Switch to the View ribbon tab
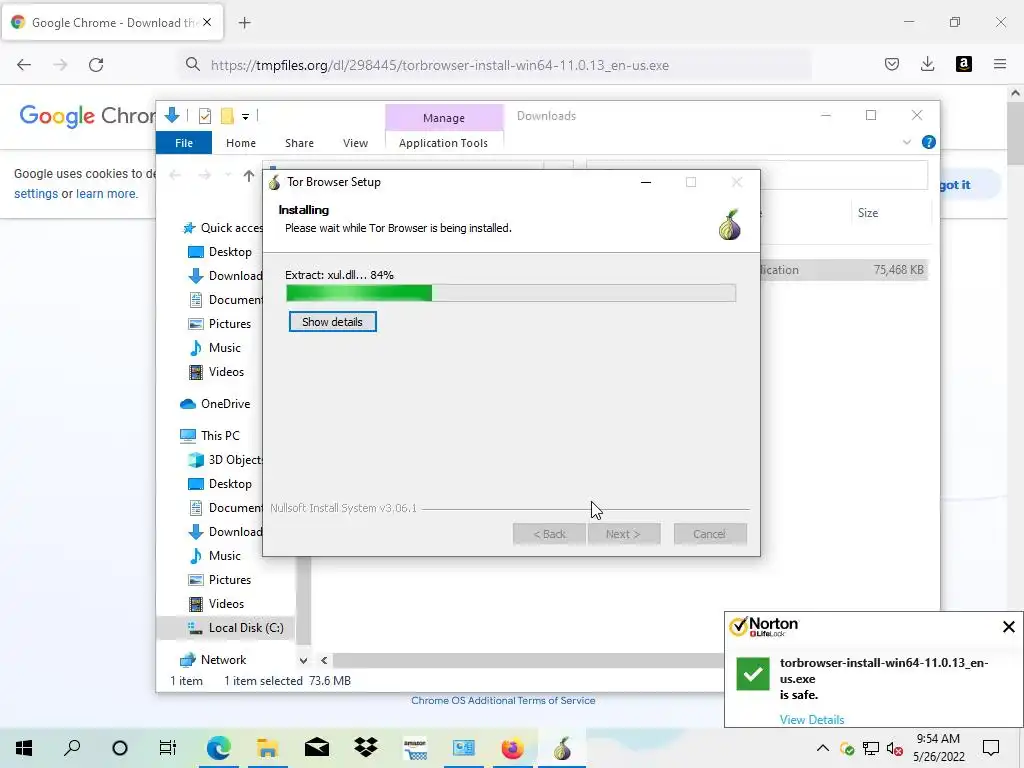The width and height of the screenshot is (1024, 768). (x=355, y=143)
